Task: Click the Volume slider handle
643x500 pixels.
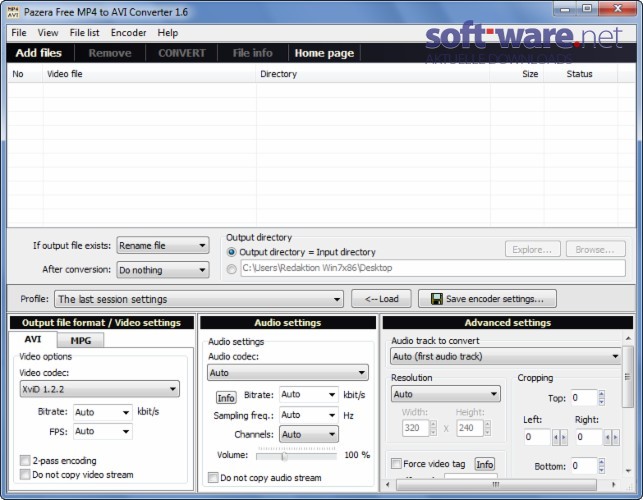Action: click(284, 456)
